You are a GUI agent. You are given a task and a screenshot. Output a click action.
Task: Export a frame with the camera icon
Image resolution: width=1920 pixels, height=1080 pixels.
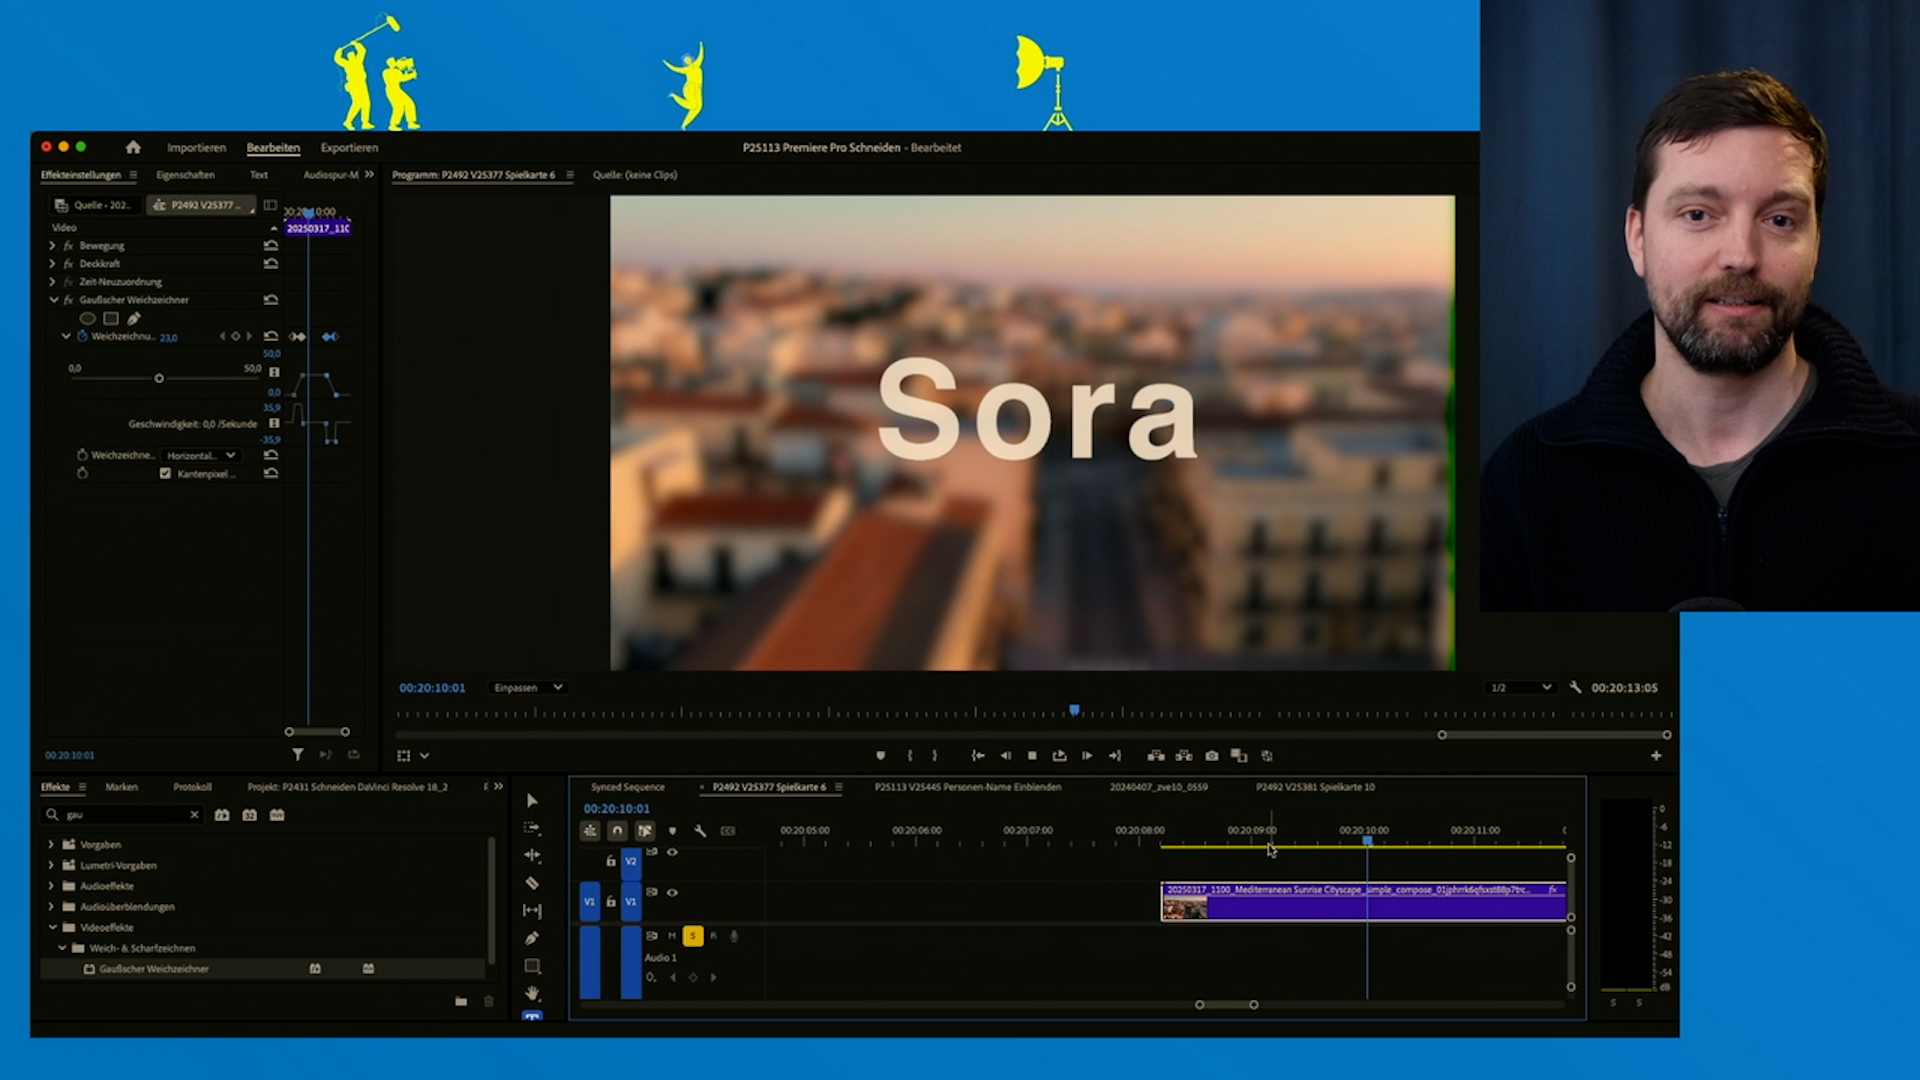tap(1212, 756)
